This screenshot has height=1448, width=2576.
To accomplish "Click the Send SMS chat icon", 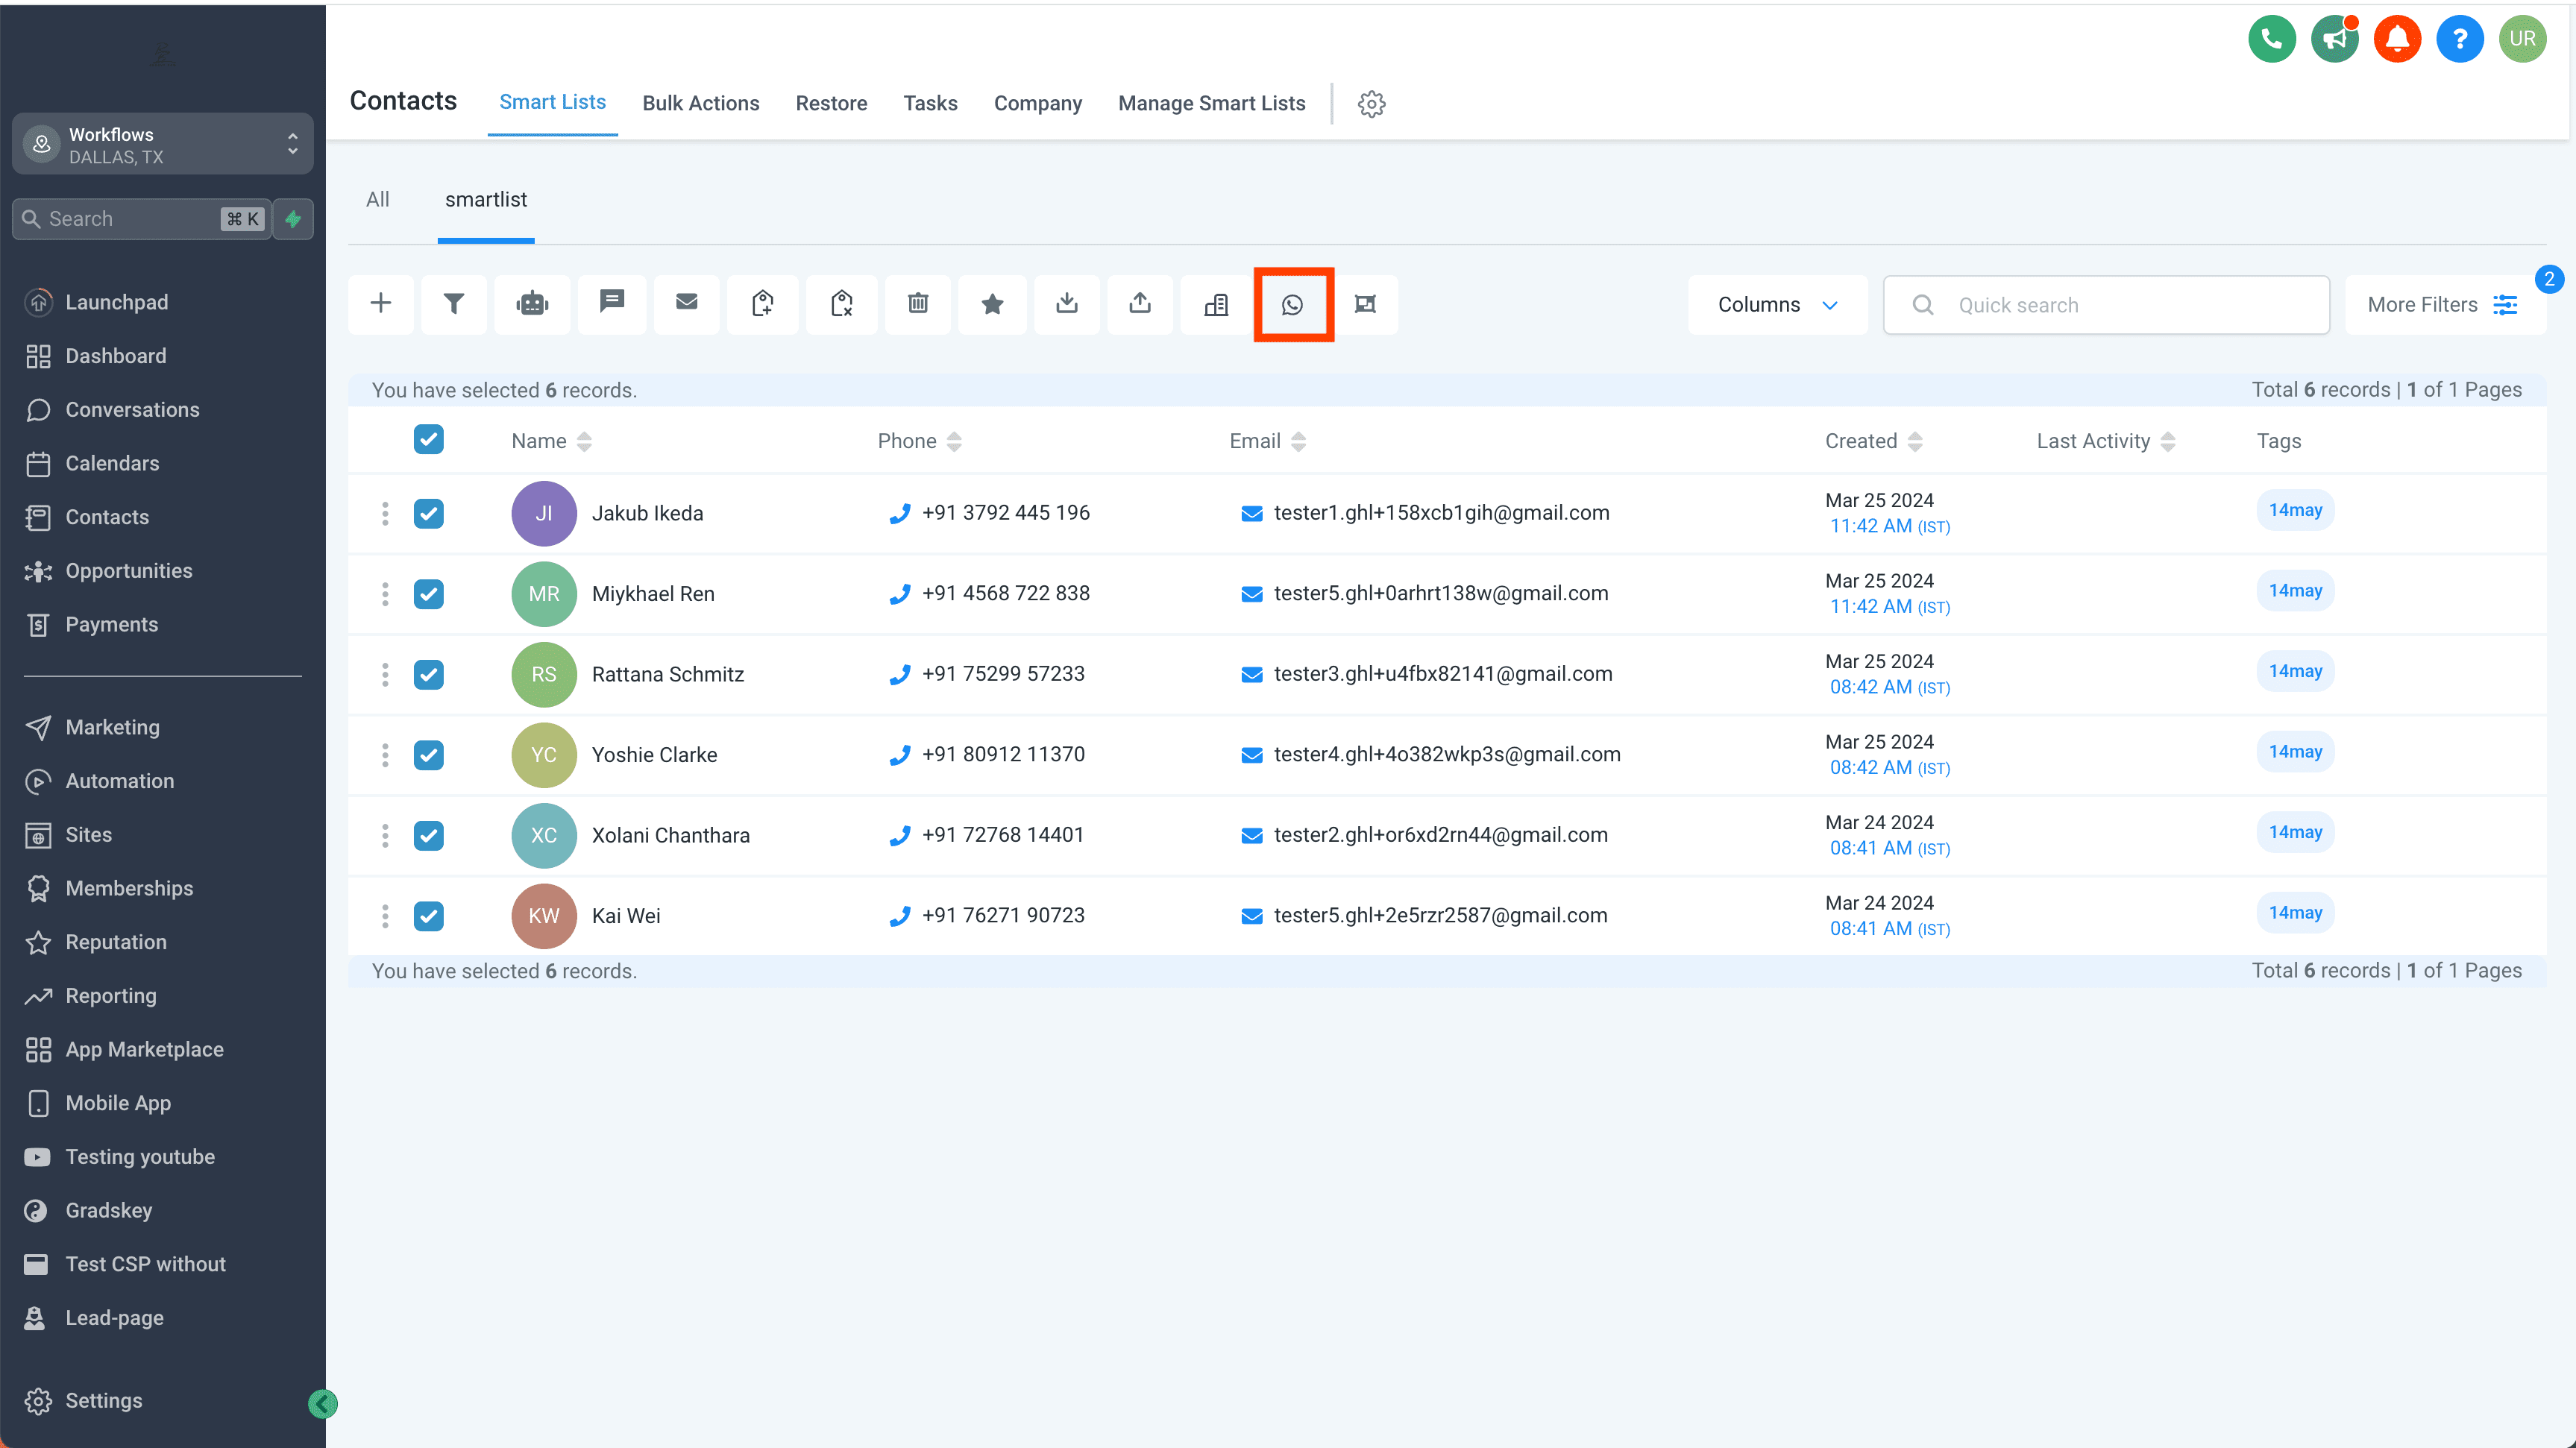I will click(x=612, y=304).
